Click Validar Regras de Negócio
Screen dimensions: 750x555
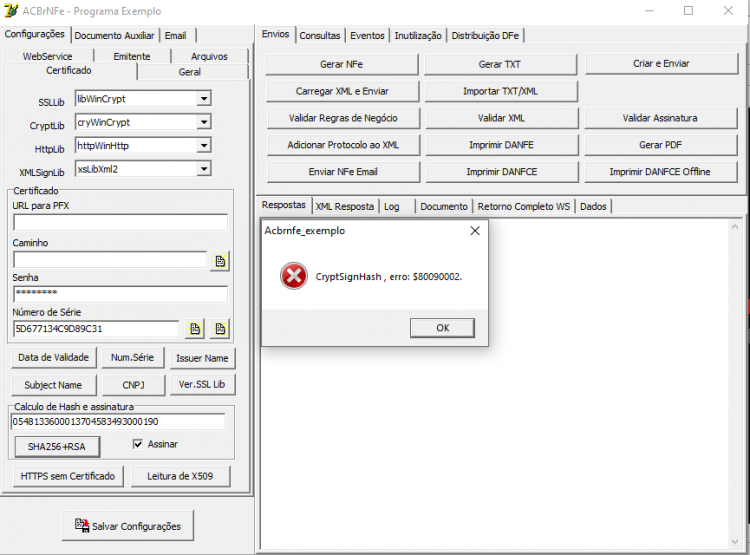point(343,118)
